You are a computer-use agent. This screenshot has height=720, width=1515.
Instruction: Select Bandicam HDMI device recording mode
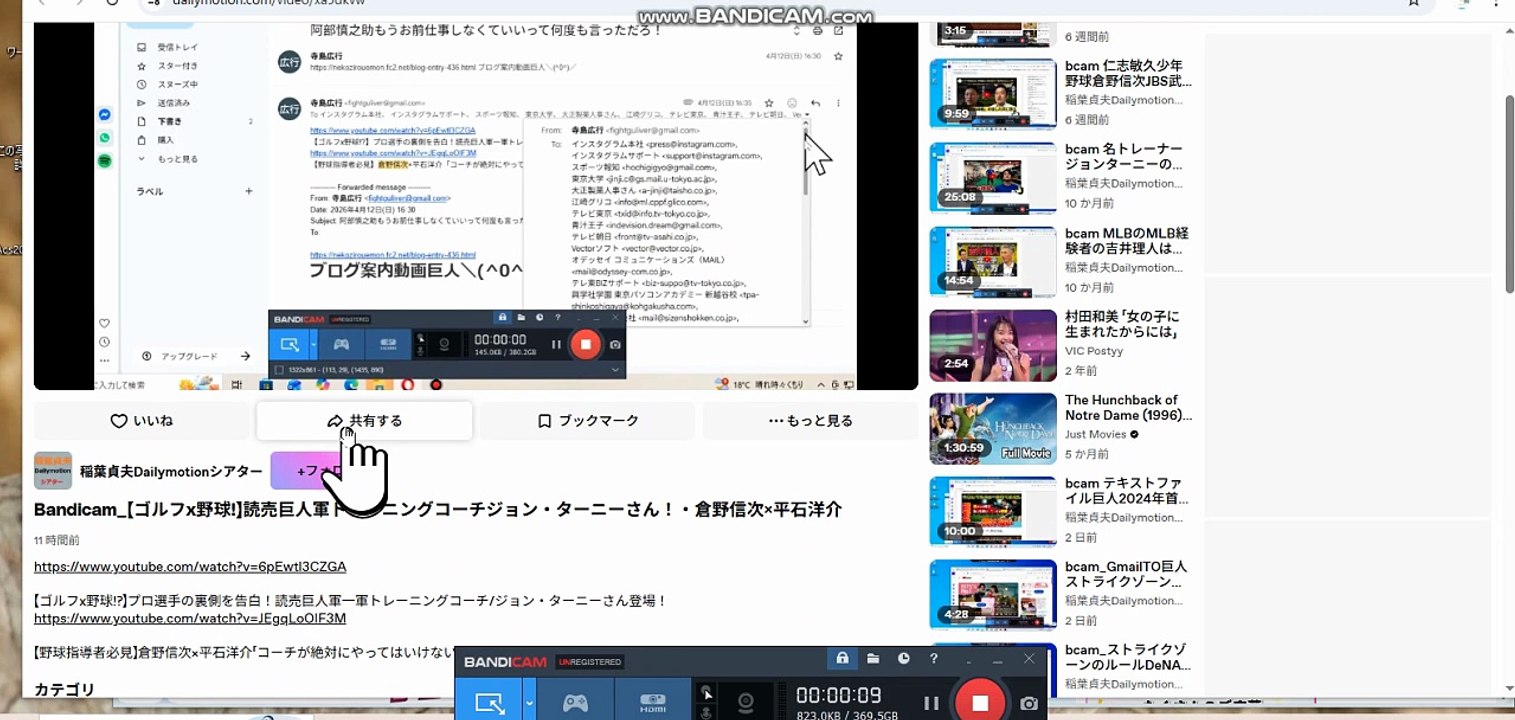tap(652, 702)
